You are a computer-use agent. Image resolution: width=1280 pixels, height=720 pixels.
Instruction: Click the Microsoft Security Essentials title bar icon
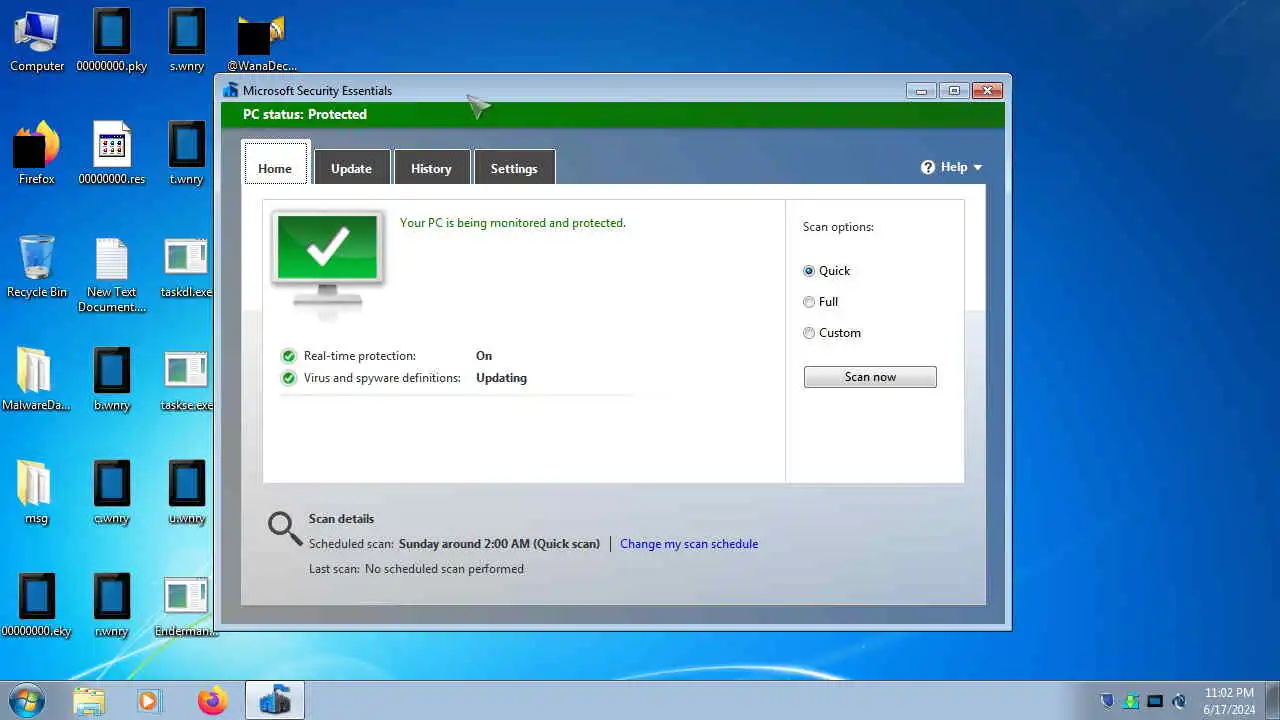[231, 90]
